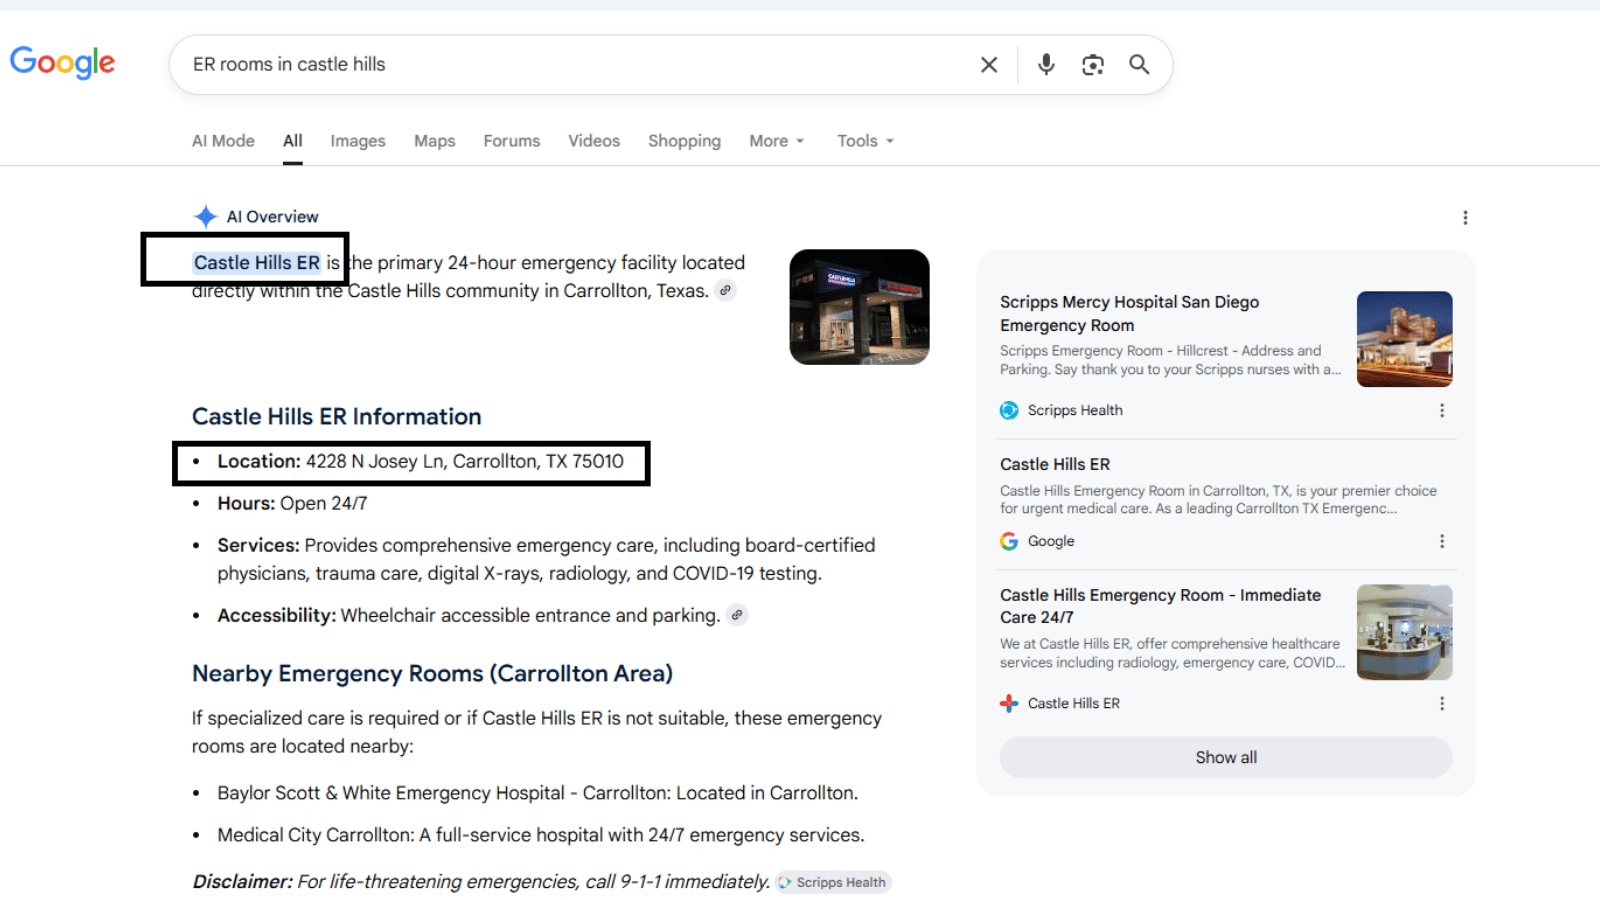This screenshot has width=1600, height=900.
Task: Switch to AI Mode tab
Action: point(223,141)
